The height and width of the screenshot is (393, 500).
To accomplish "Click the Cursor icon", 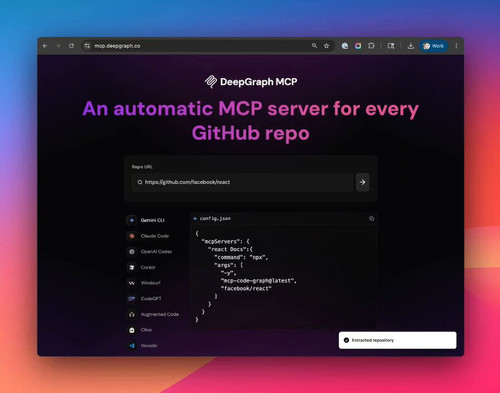I will (132, 267).
